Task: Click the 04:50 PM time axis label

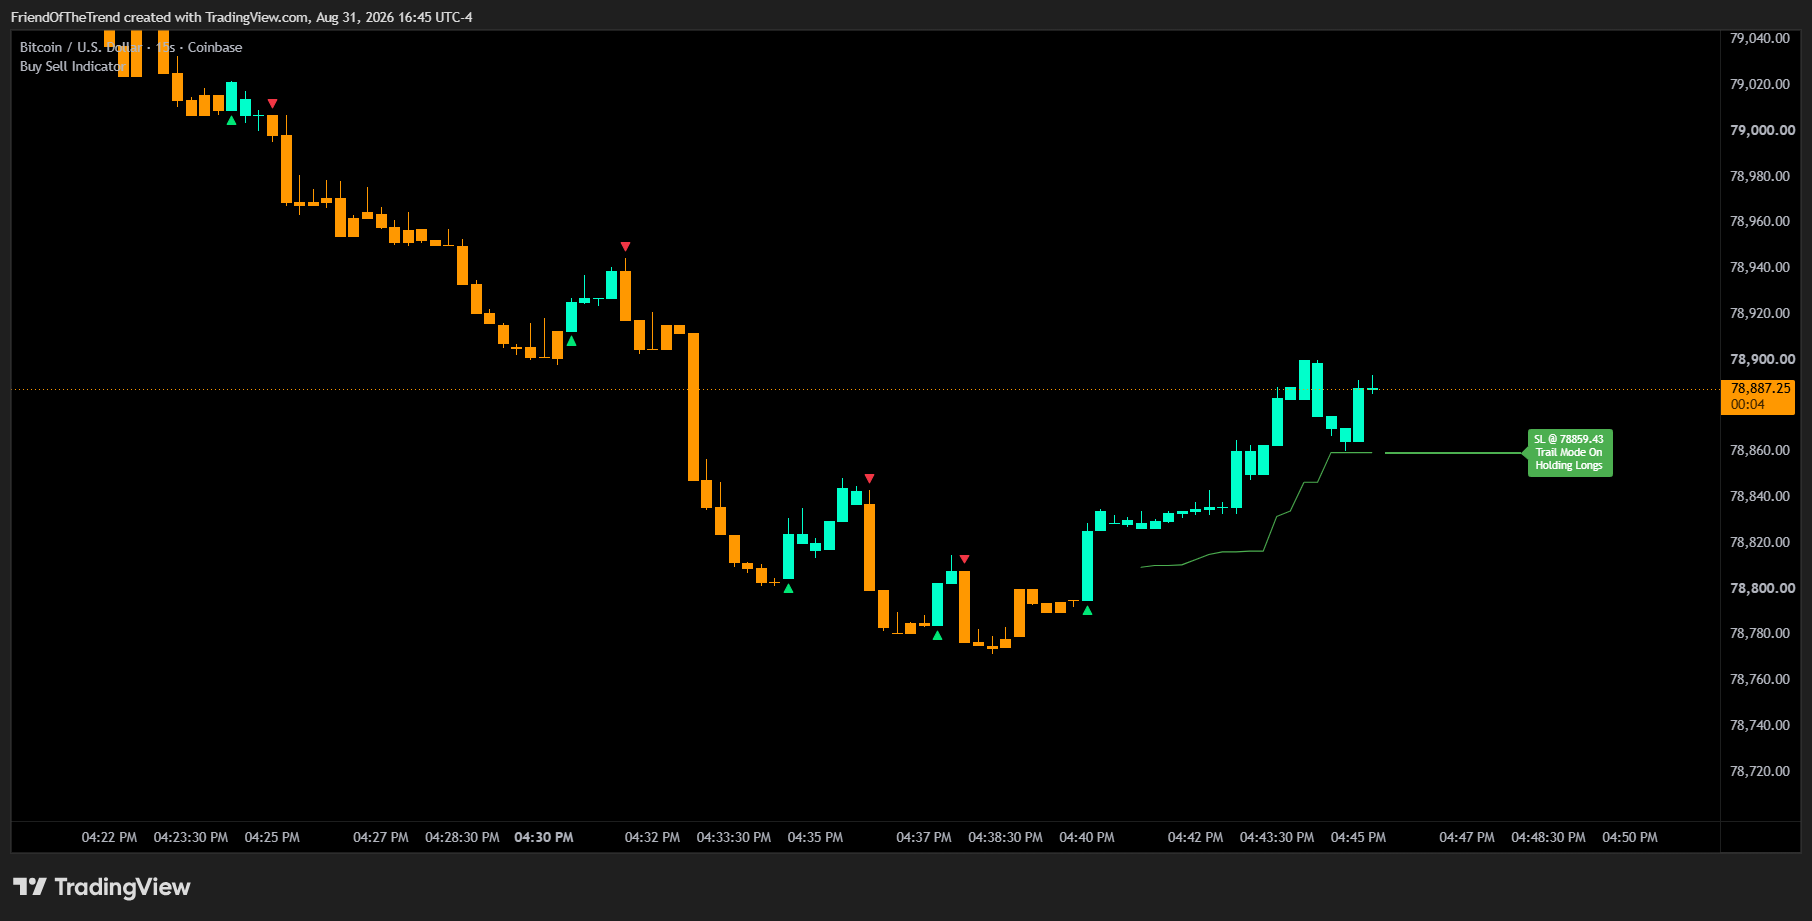Action: 1630,837
